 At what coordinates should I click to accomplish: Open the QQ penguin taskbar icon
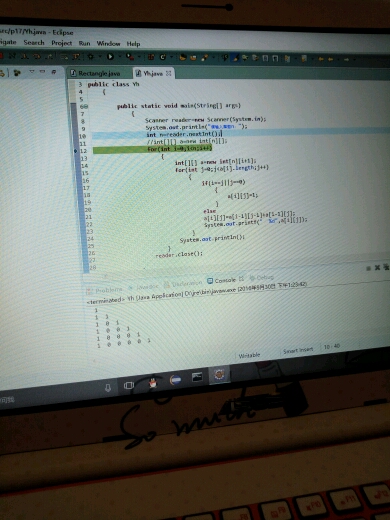(x=153, y=383)
